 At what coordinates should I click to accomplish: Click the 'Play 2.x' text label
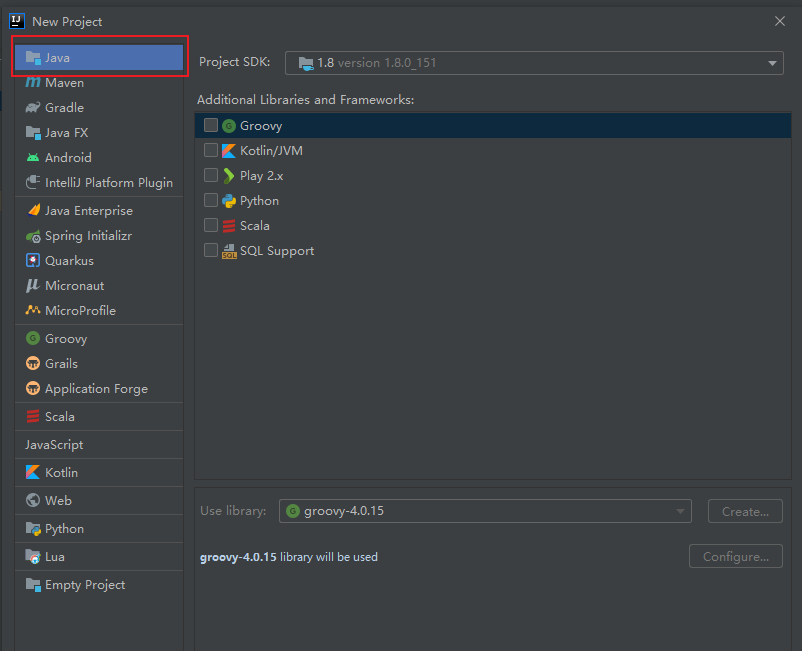tap(262, 176)
